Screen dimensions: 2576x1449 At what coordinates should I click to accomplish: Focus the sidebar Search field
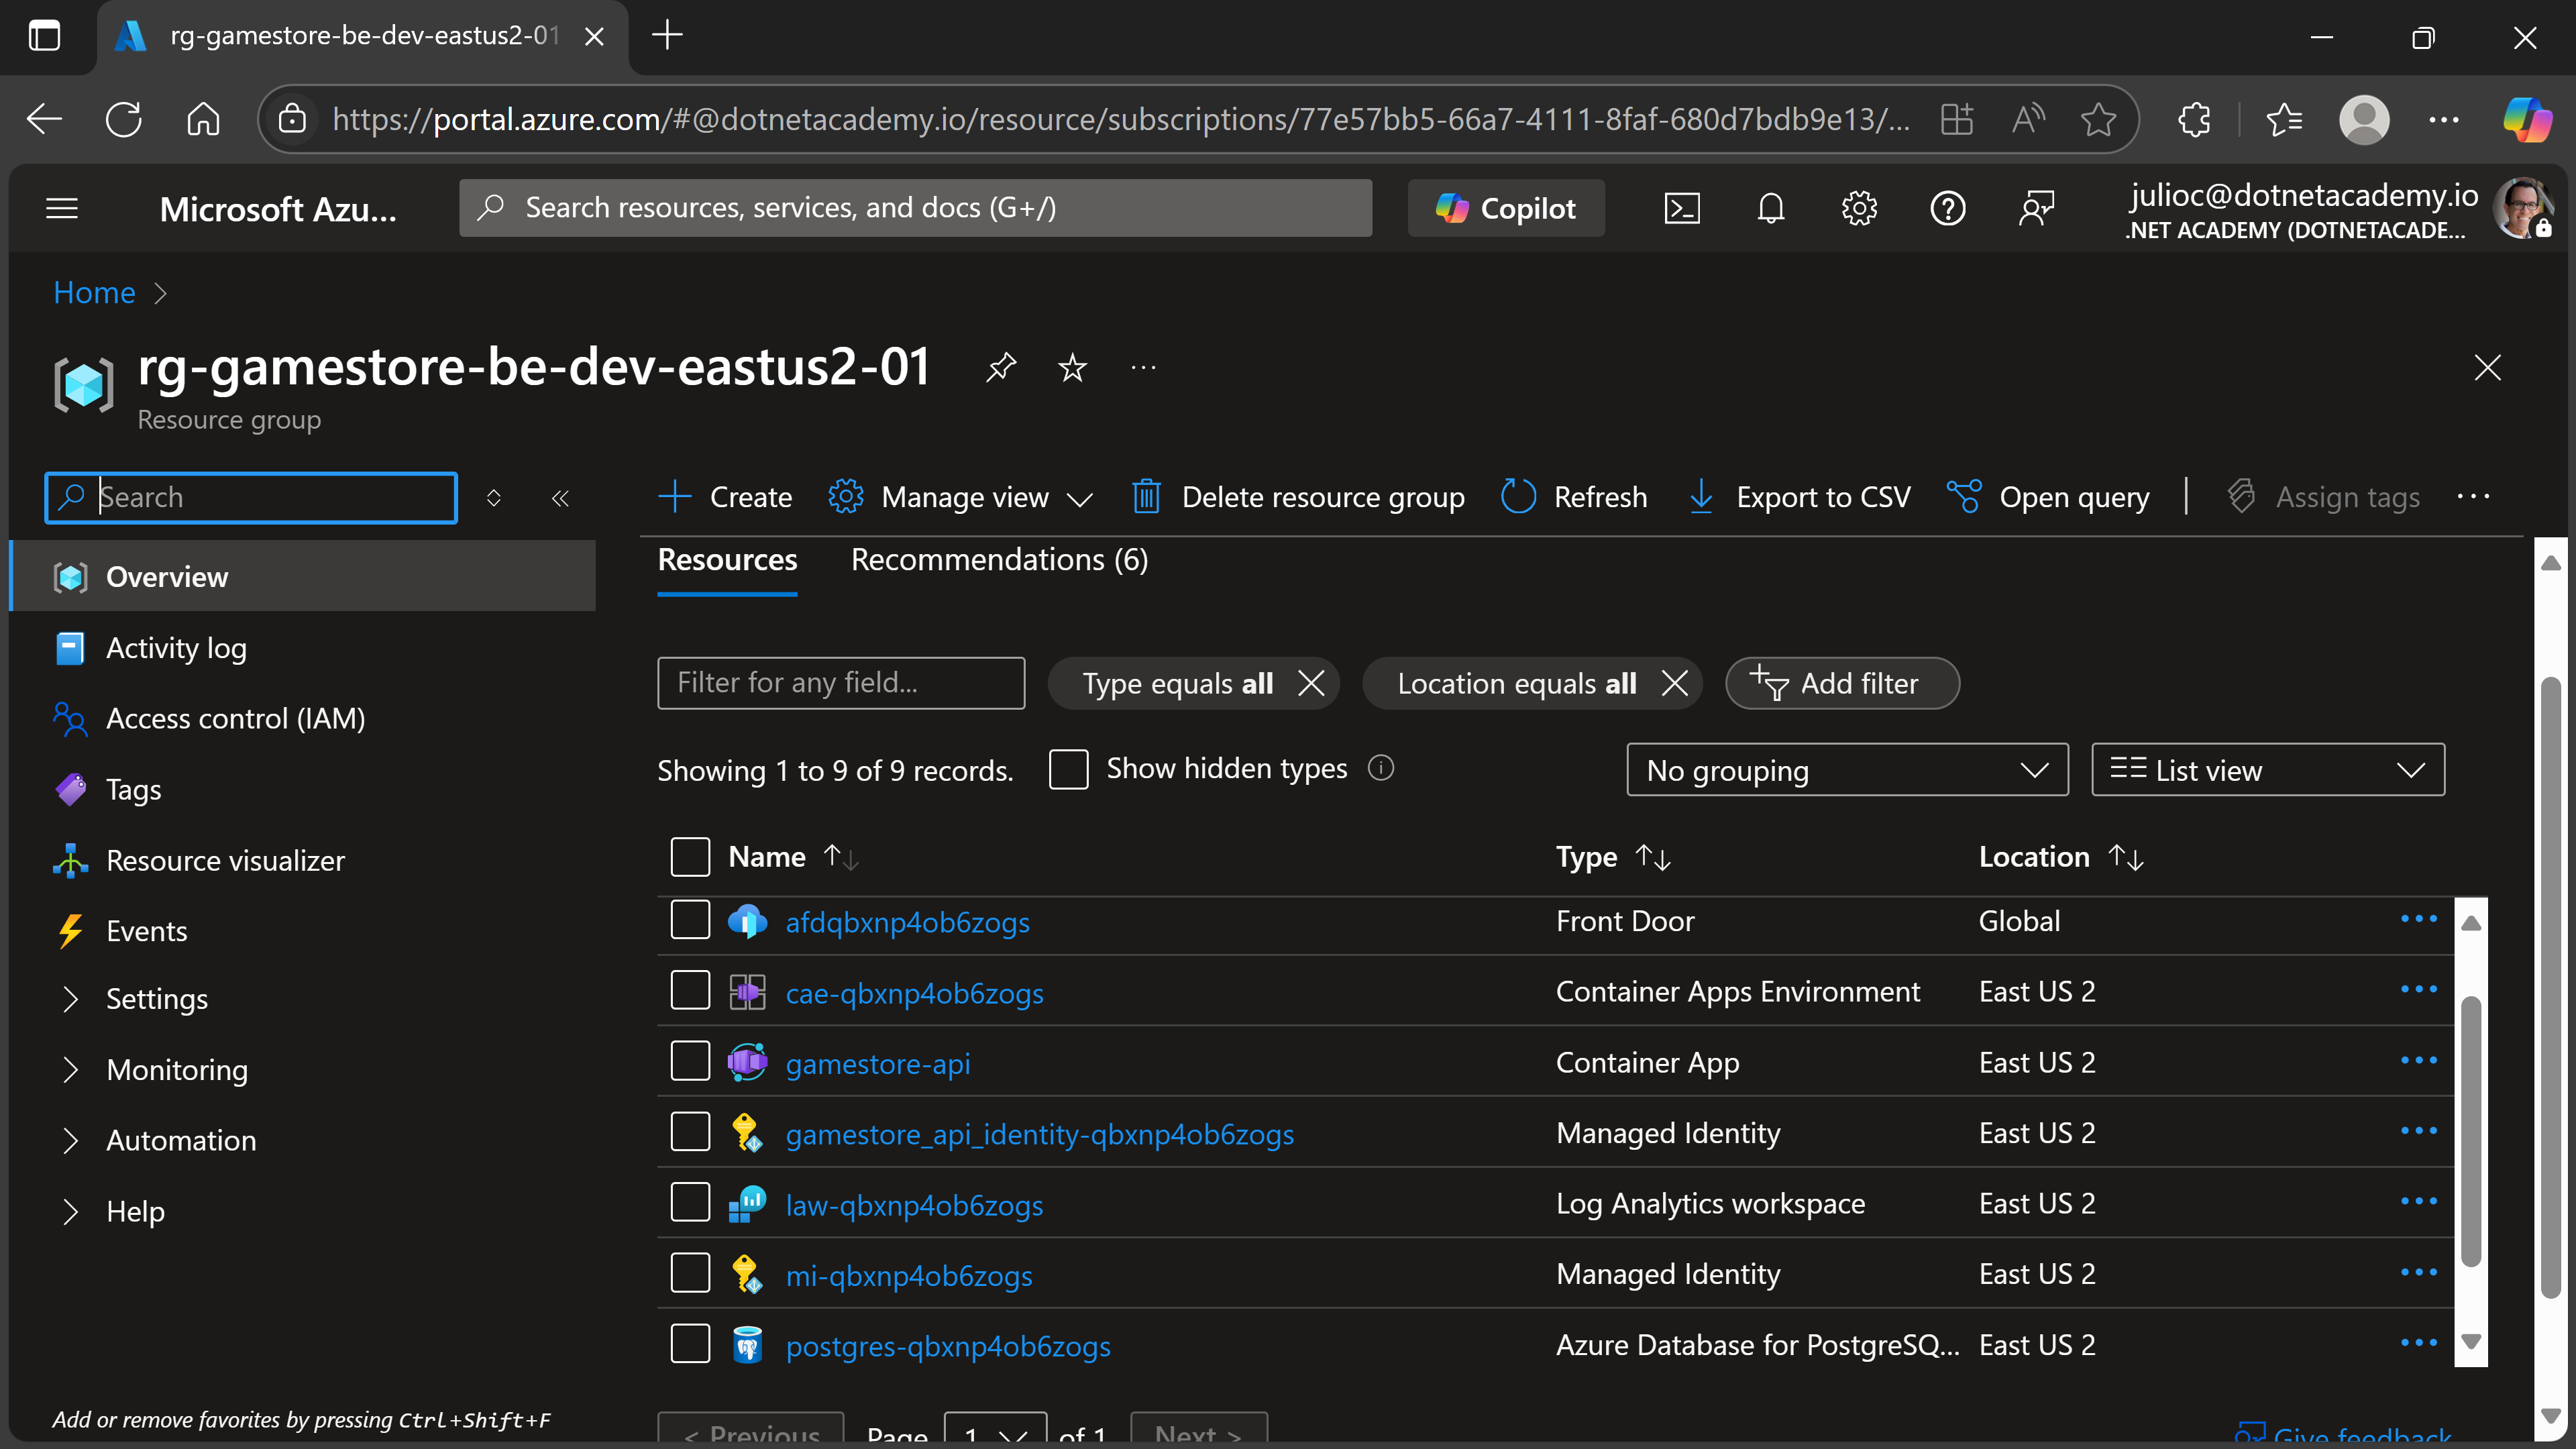point(251,497)
